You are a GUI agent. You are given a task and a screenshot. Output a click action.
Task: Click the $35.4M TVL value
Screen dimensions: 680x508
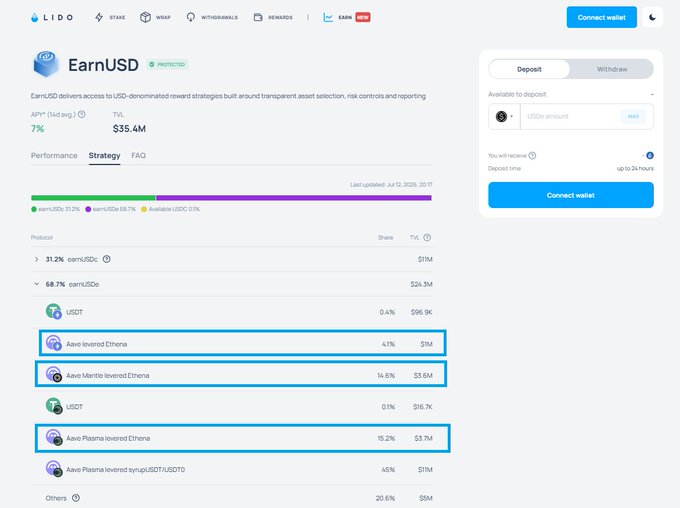click(129, 129)
